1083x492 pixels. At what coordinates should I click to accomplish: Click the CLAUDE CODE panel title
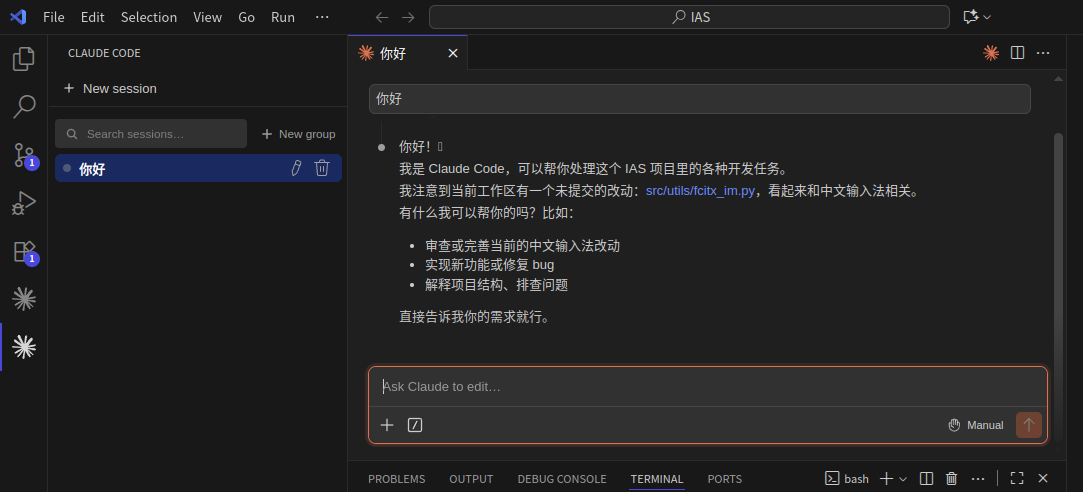104,53
